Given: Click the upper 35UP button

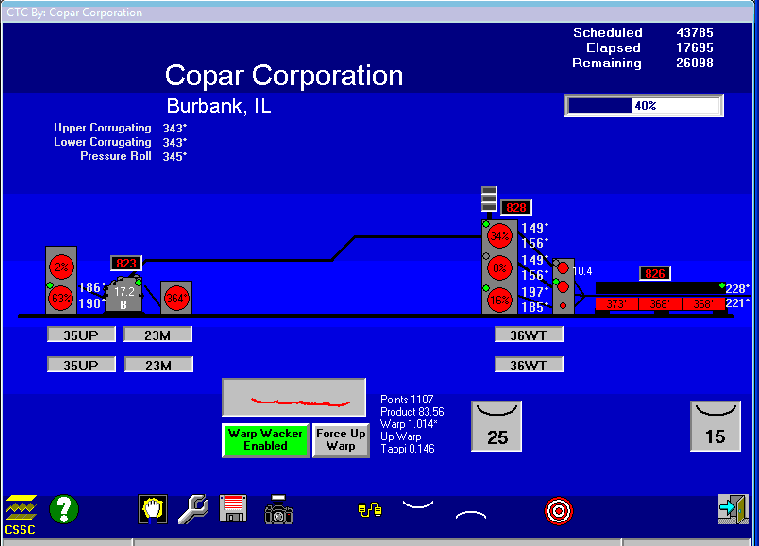Looking at the screenshot, I should coord(81,335).
